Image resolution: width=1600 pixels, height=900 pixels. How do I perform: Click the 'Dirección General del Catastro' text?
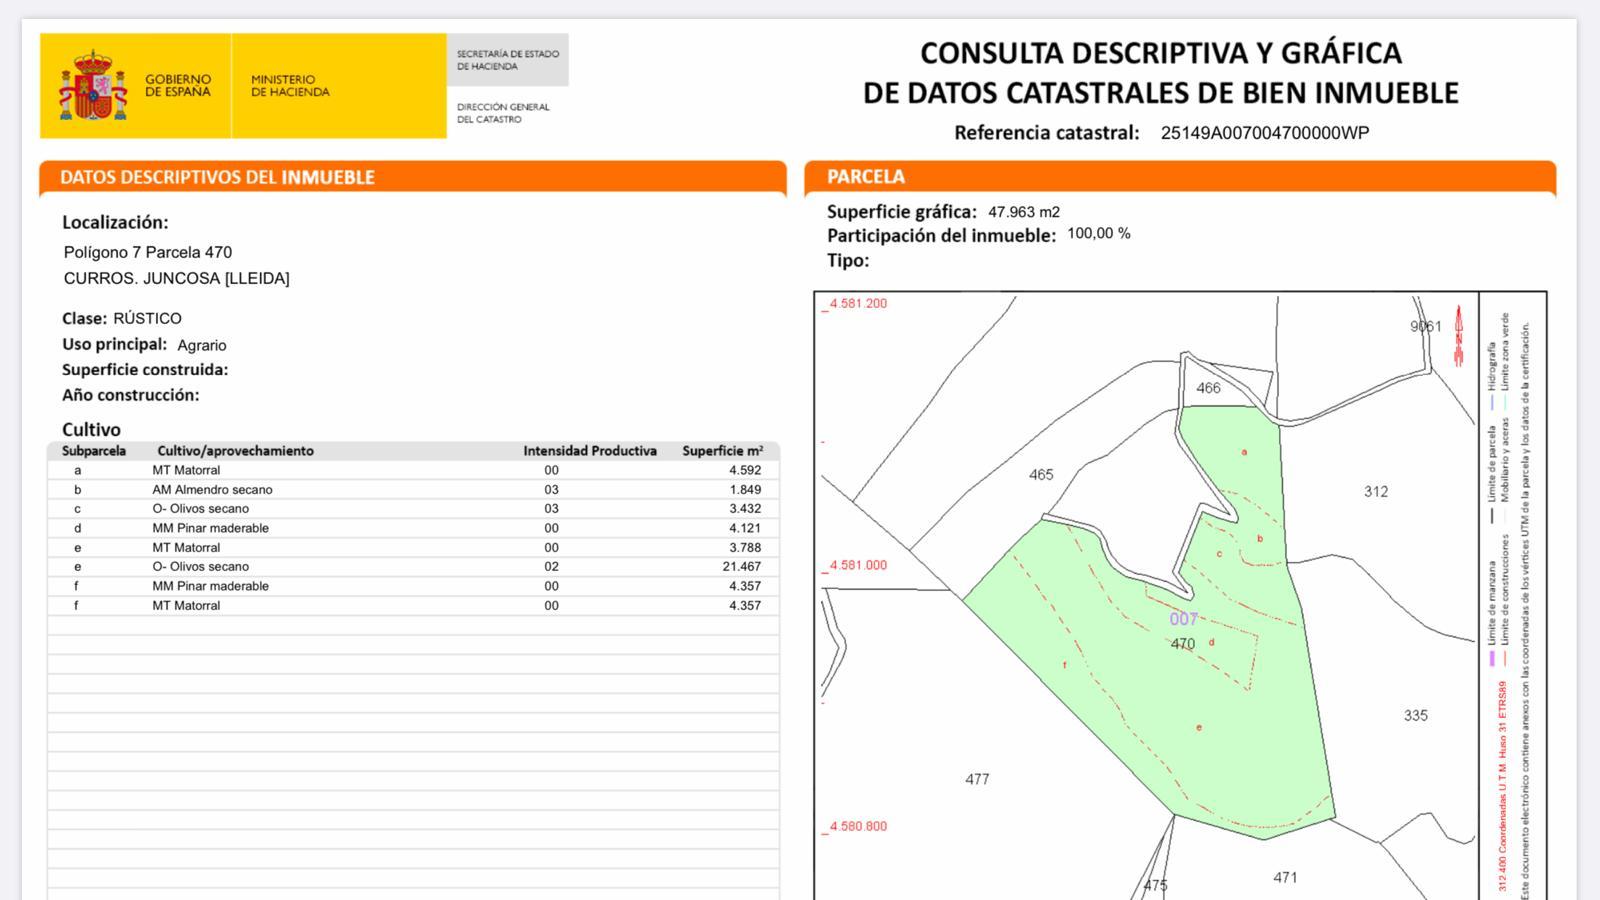pyautogui.click(x=503, y=113)
